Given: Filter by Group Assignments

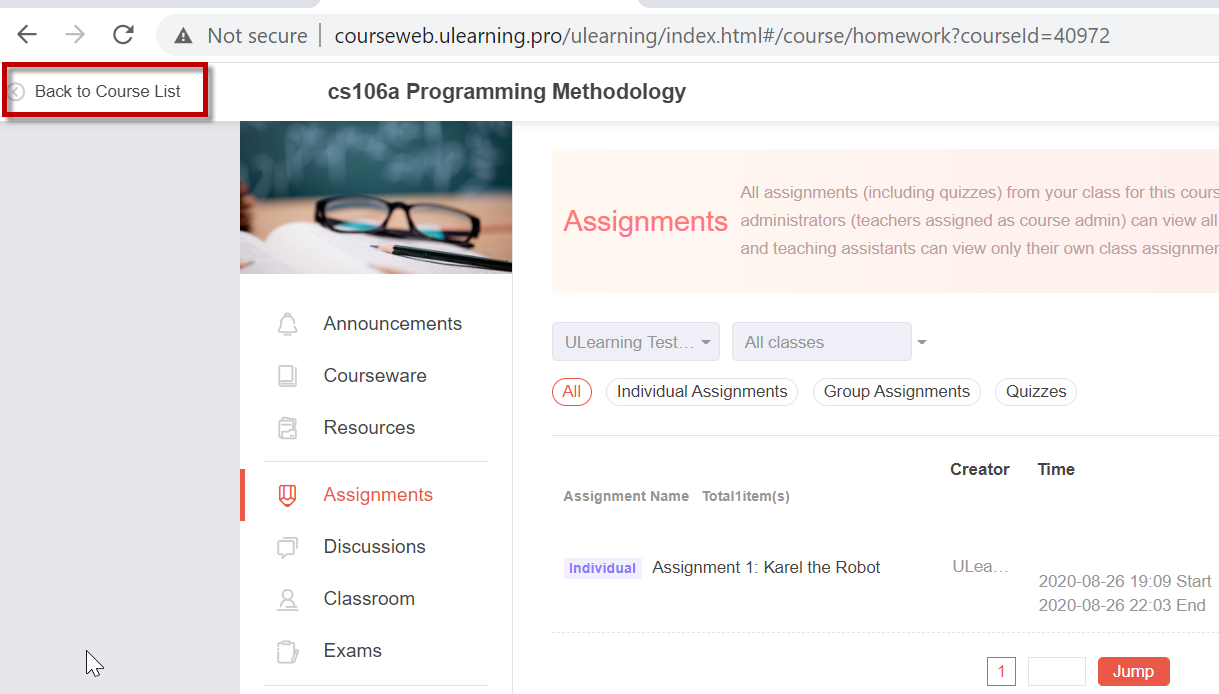Looking at the screenshot, I should [x=897, y=392].
